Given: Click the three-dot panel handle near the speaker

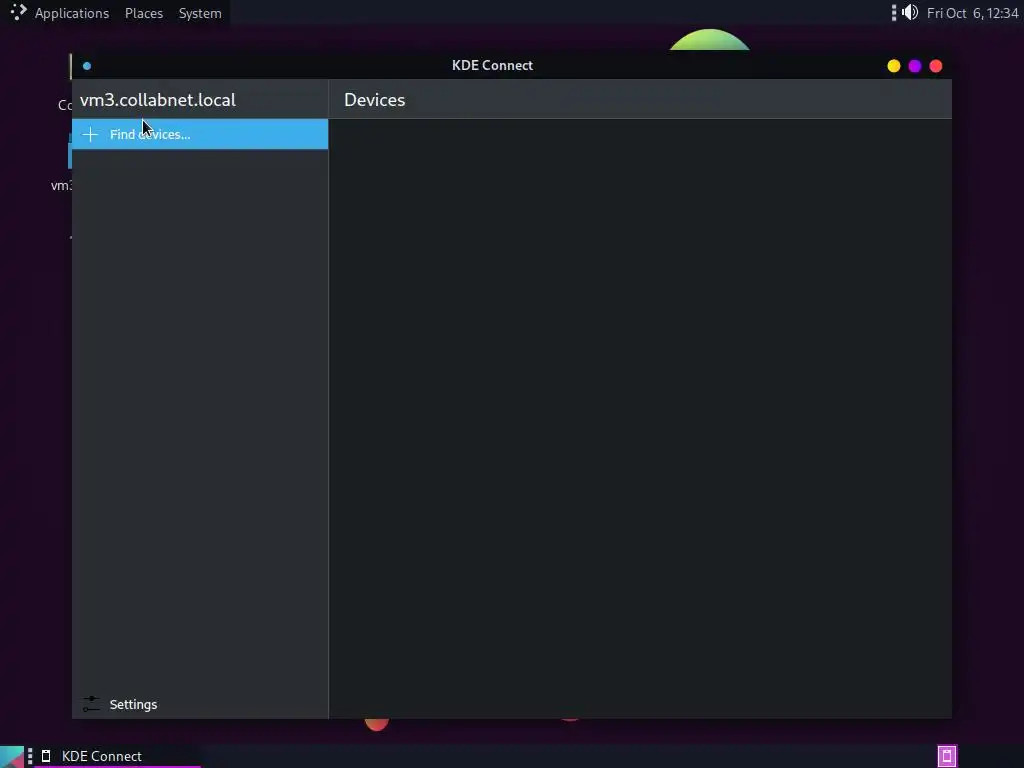Looking at the screenshot, I should [893, 12].
